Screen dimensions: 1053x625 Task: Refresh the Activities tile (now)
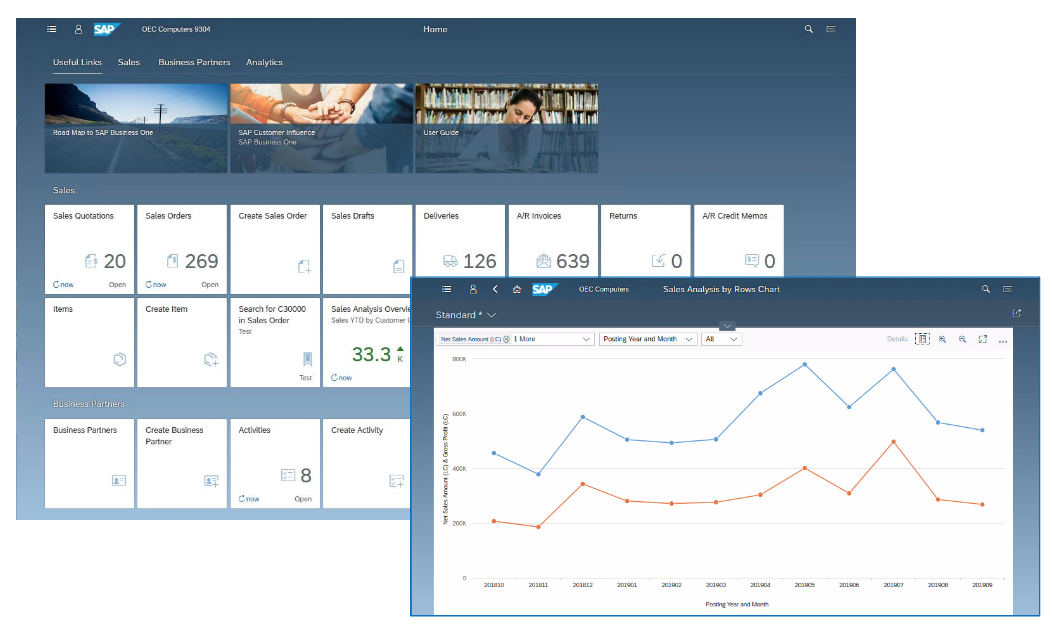[x=248, y=499]
